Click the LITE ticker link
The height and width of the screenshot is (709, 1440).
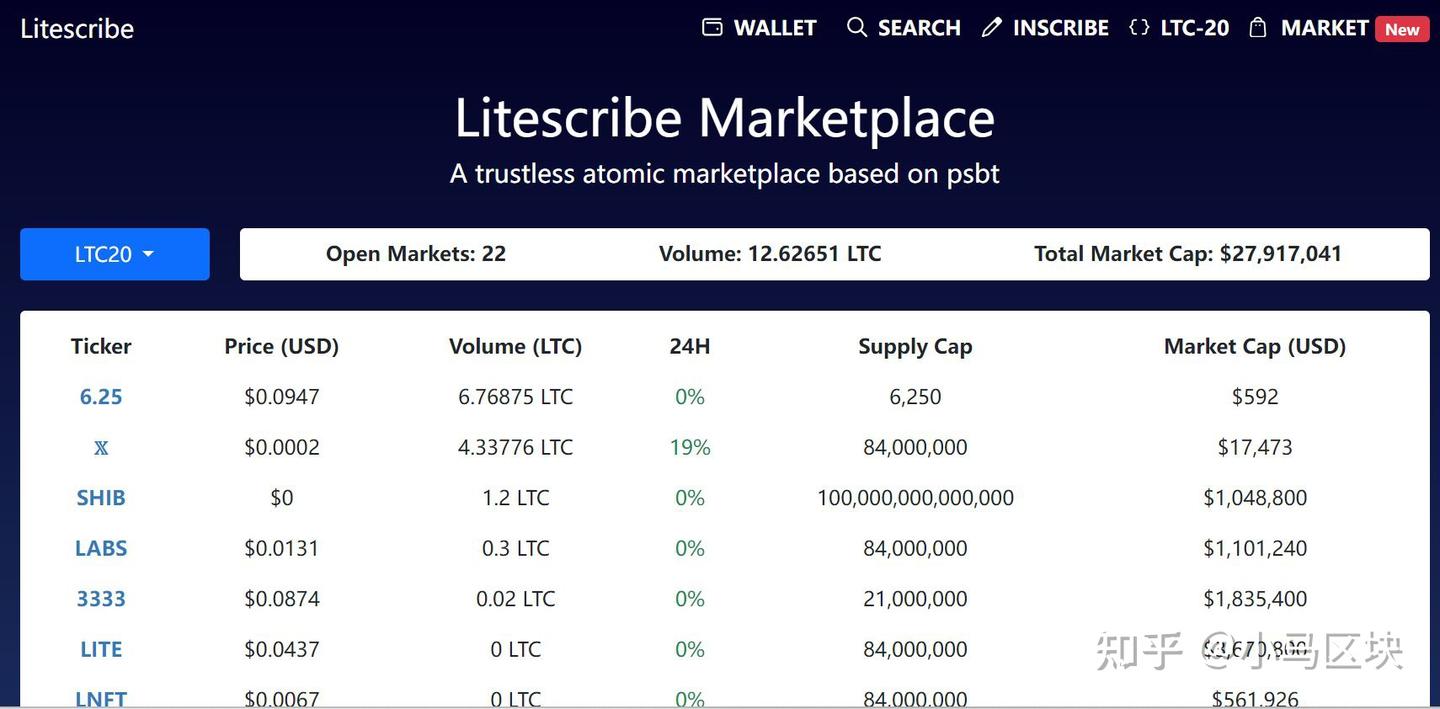click(101, 649)
